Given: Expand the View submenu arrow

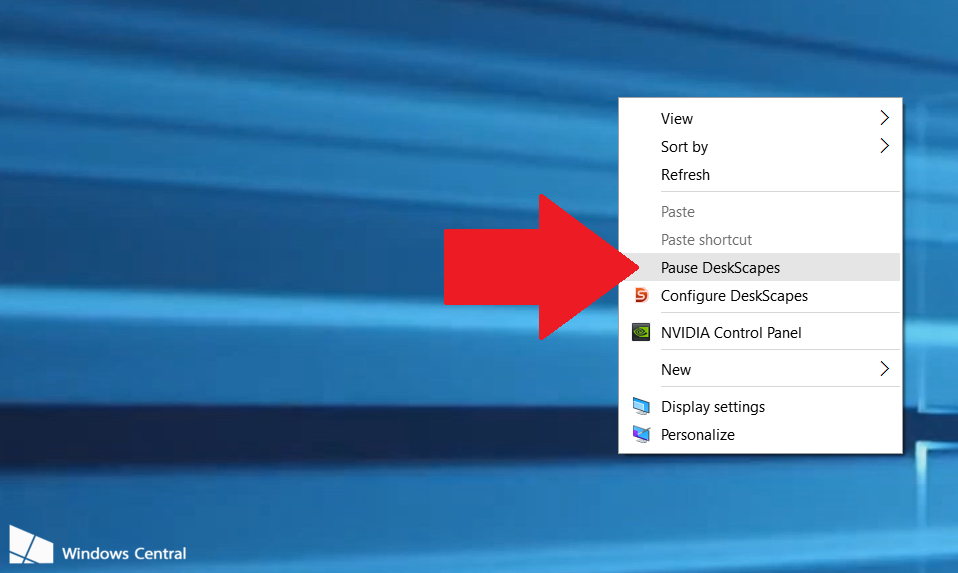Looking at the screenshot, I should point(884,118).
